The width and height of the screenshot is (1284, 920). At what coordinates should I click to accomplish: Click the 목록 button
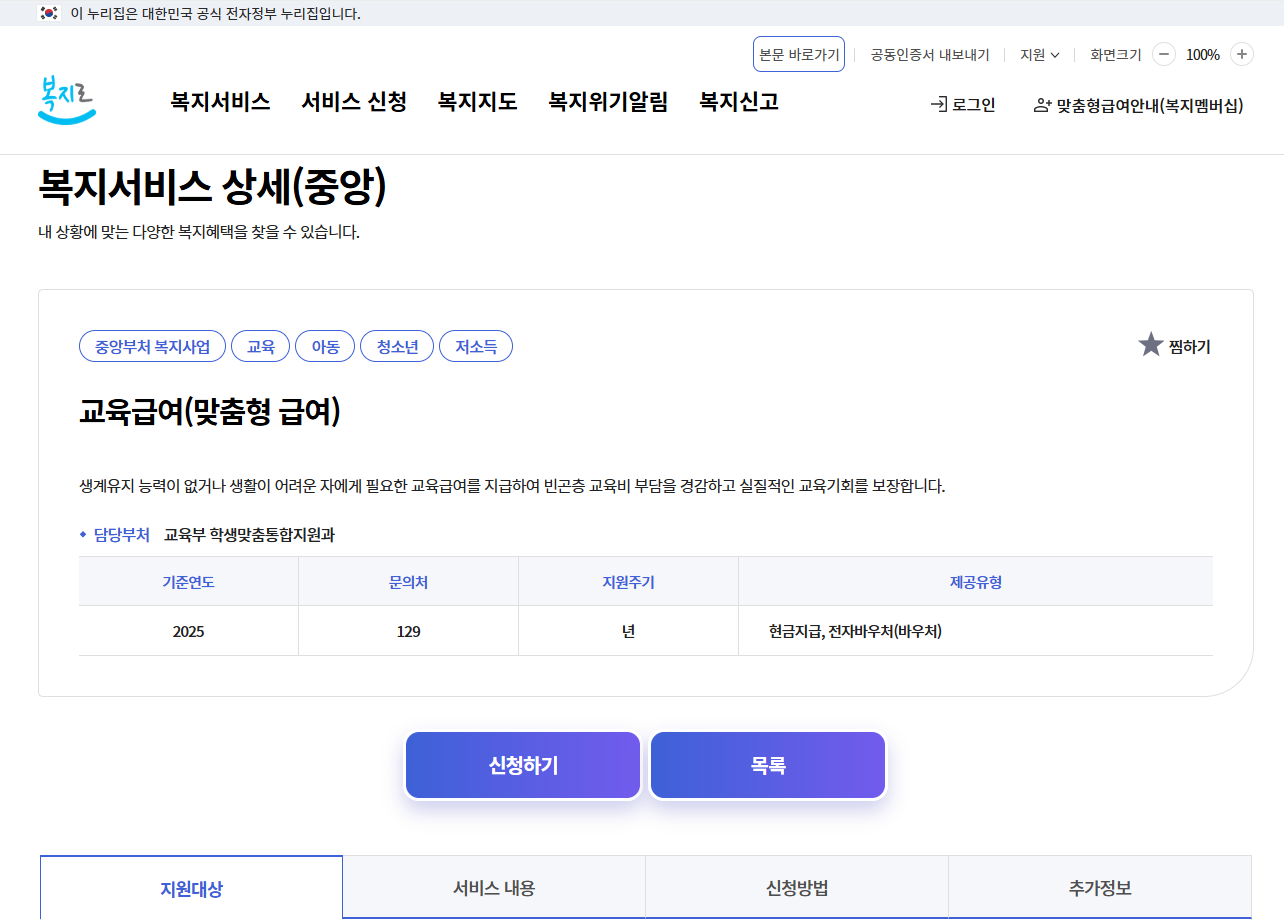[767, 764]
